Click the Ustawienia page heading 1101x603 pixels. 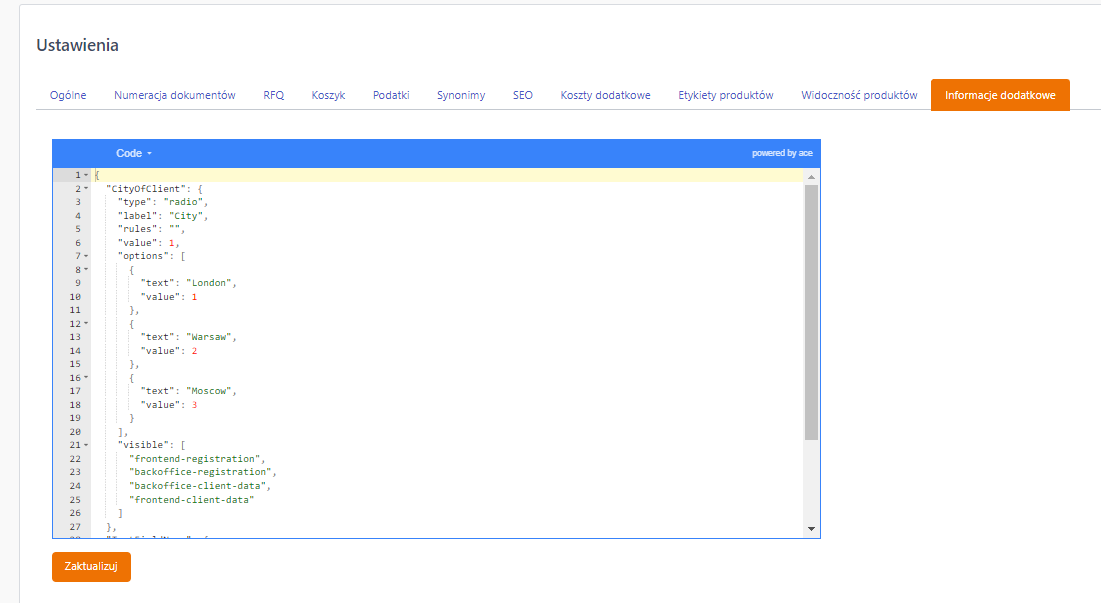(x=77, y=45)
